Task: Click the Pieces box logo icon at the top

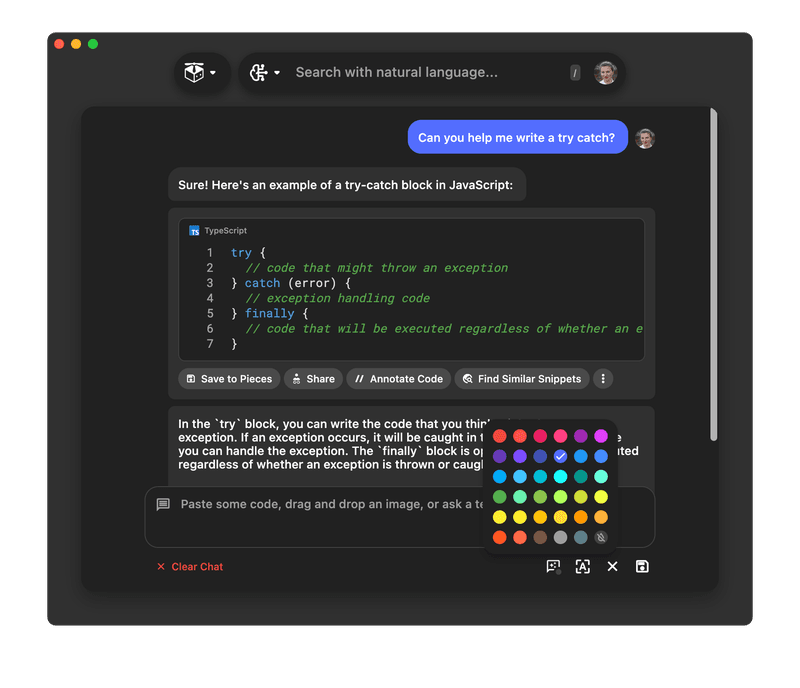Action: [194, 71]
